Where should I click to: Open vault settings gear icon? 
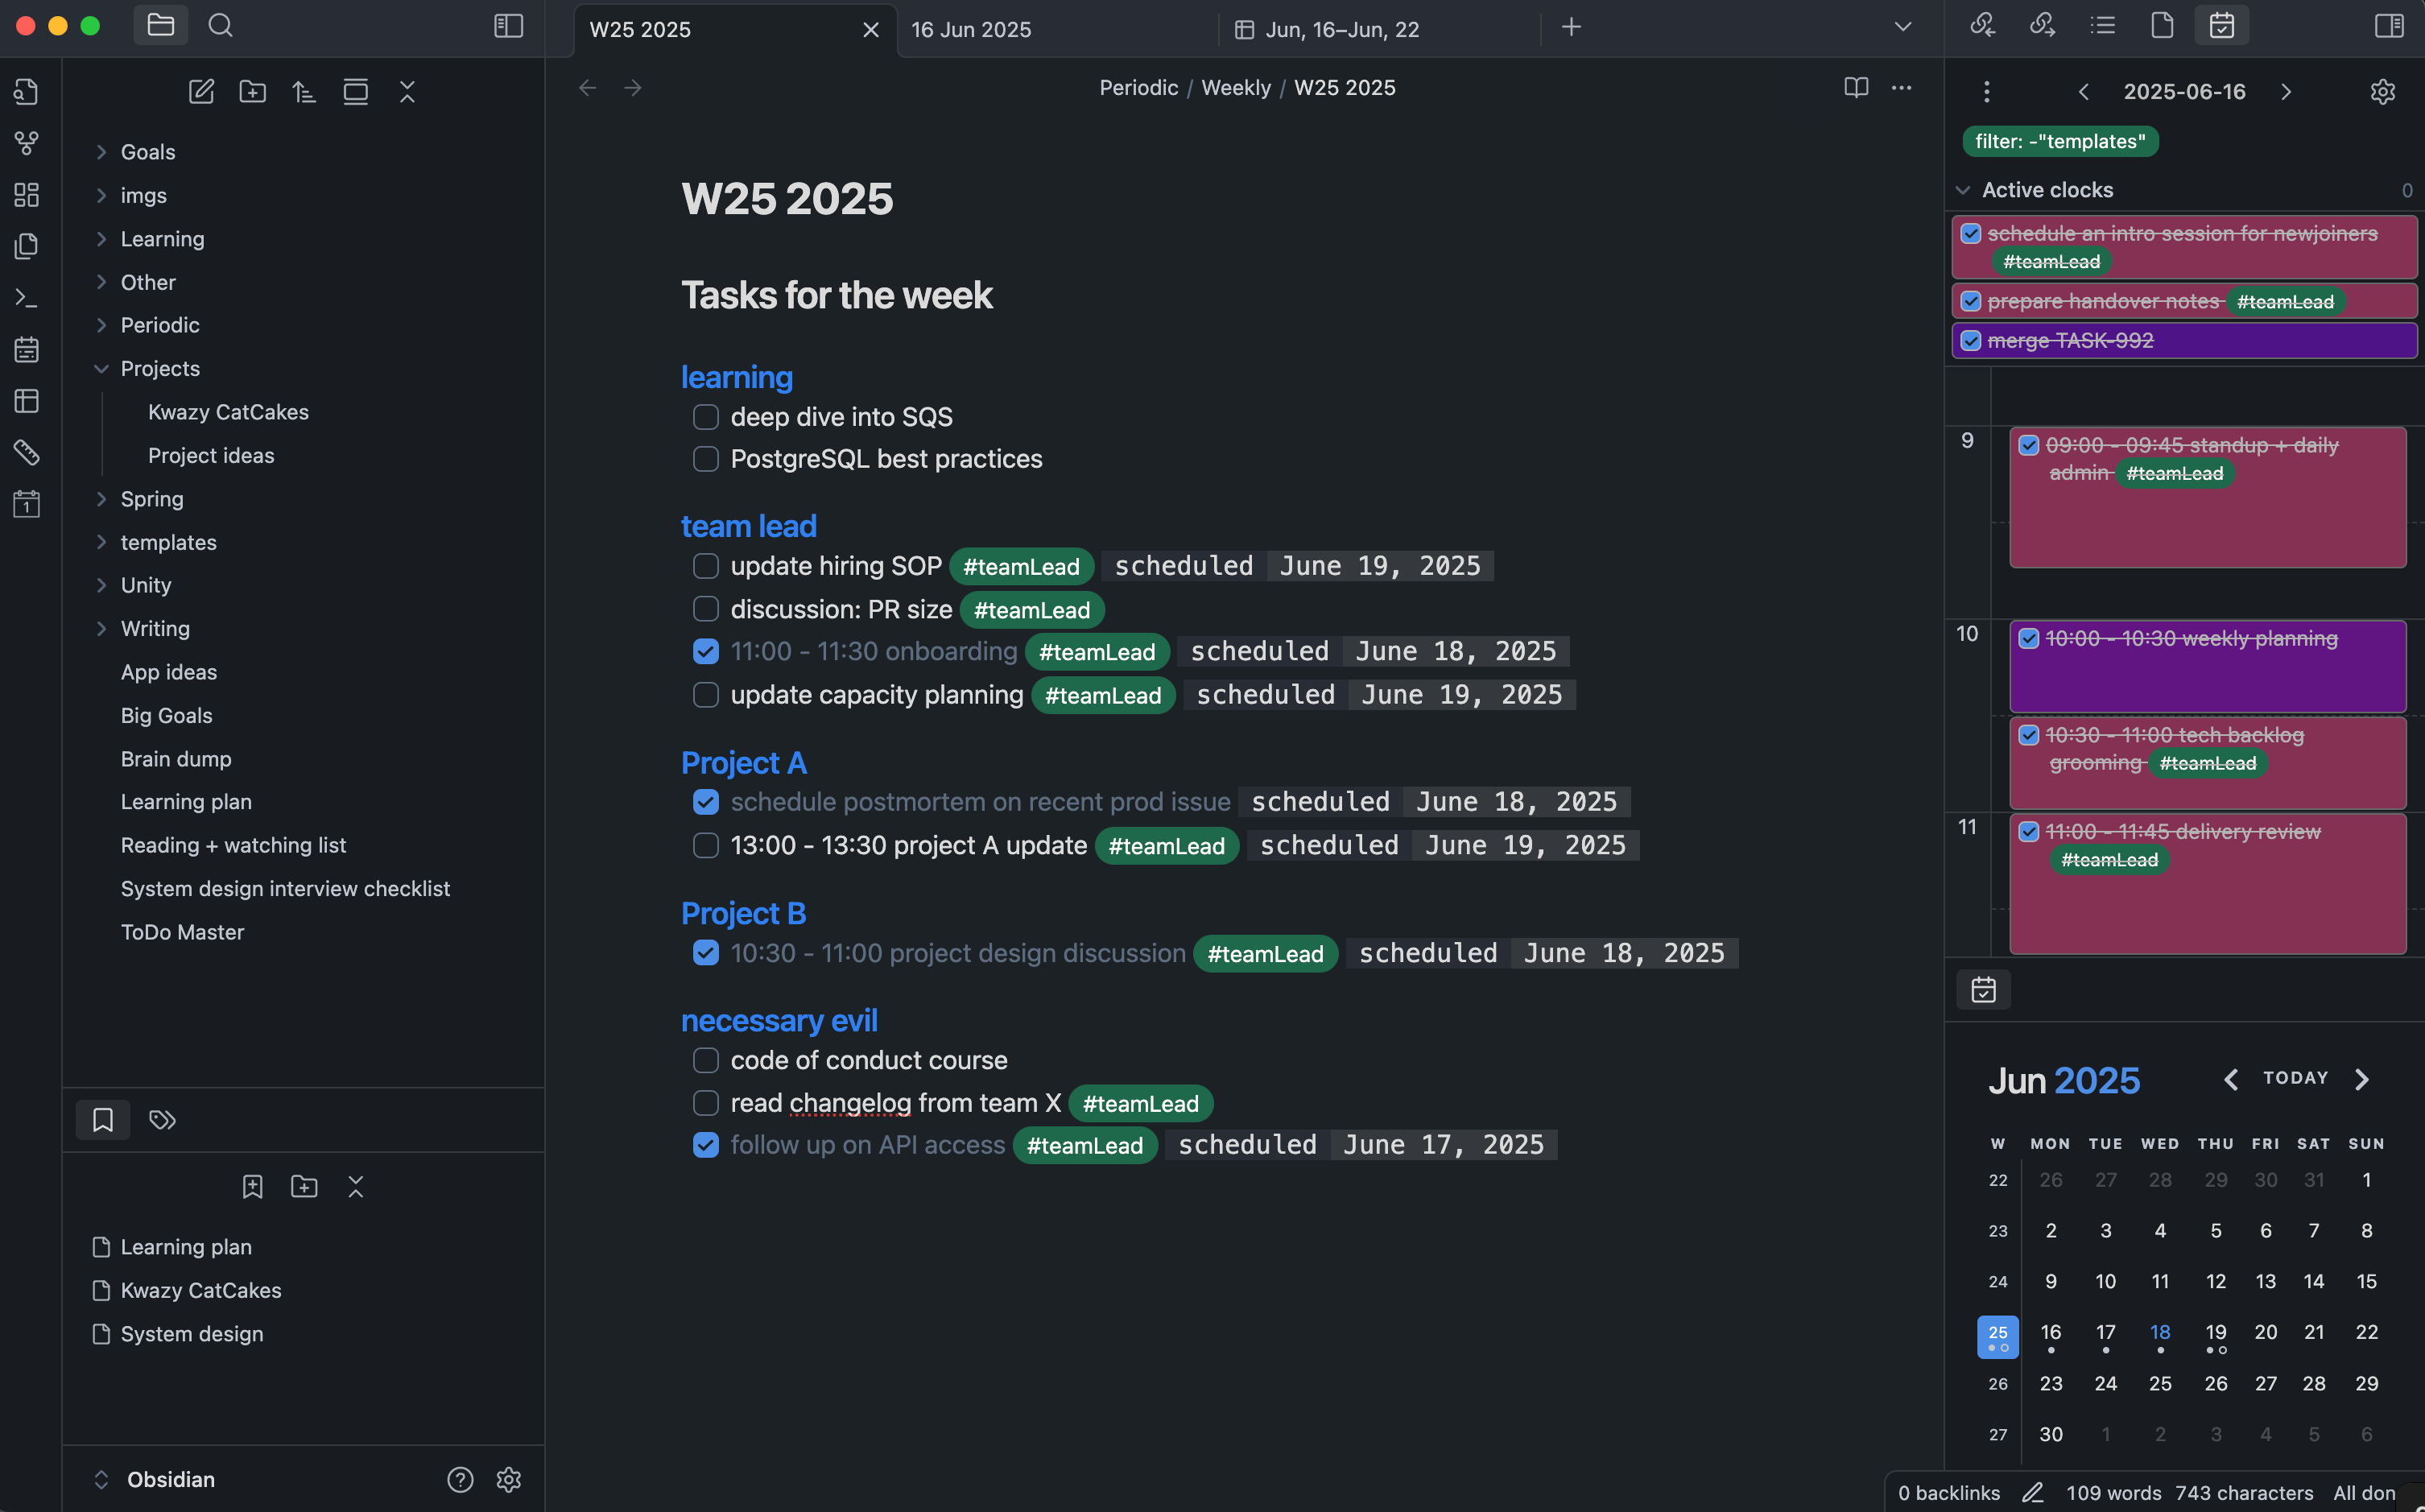pyautogui.click(x=509, y=1480)
